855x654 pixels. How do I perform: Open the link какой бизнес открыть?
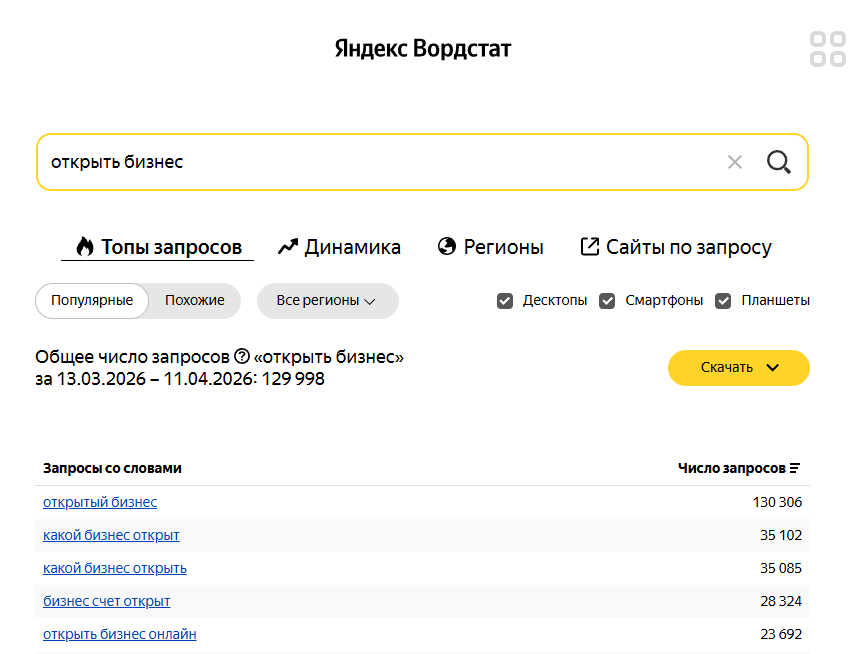tap(115, 568)
